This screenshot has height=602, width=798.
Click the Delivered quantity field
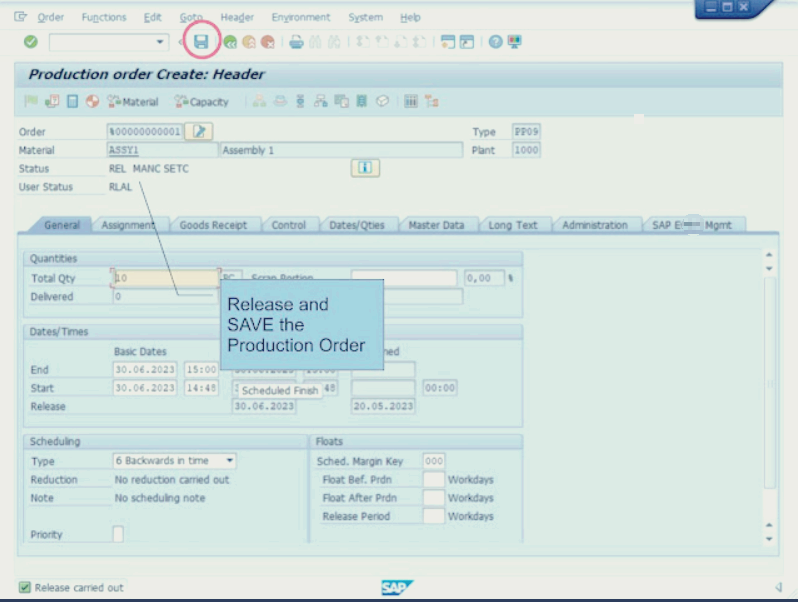[165, 296]
